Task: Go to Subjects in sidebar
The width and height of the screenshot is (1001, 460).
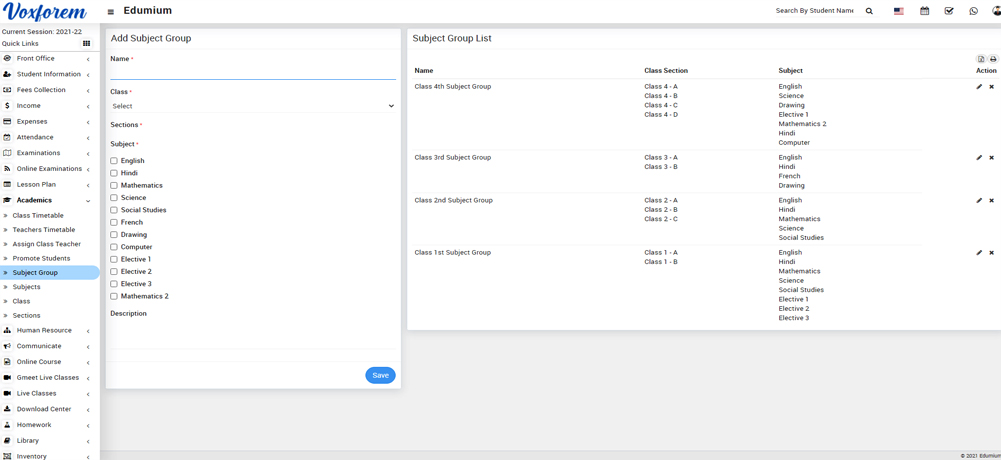Action: [26, 287]
